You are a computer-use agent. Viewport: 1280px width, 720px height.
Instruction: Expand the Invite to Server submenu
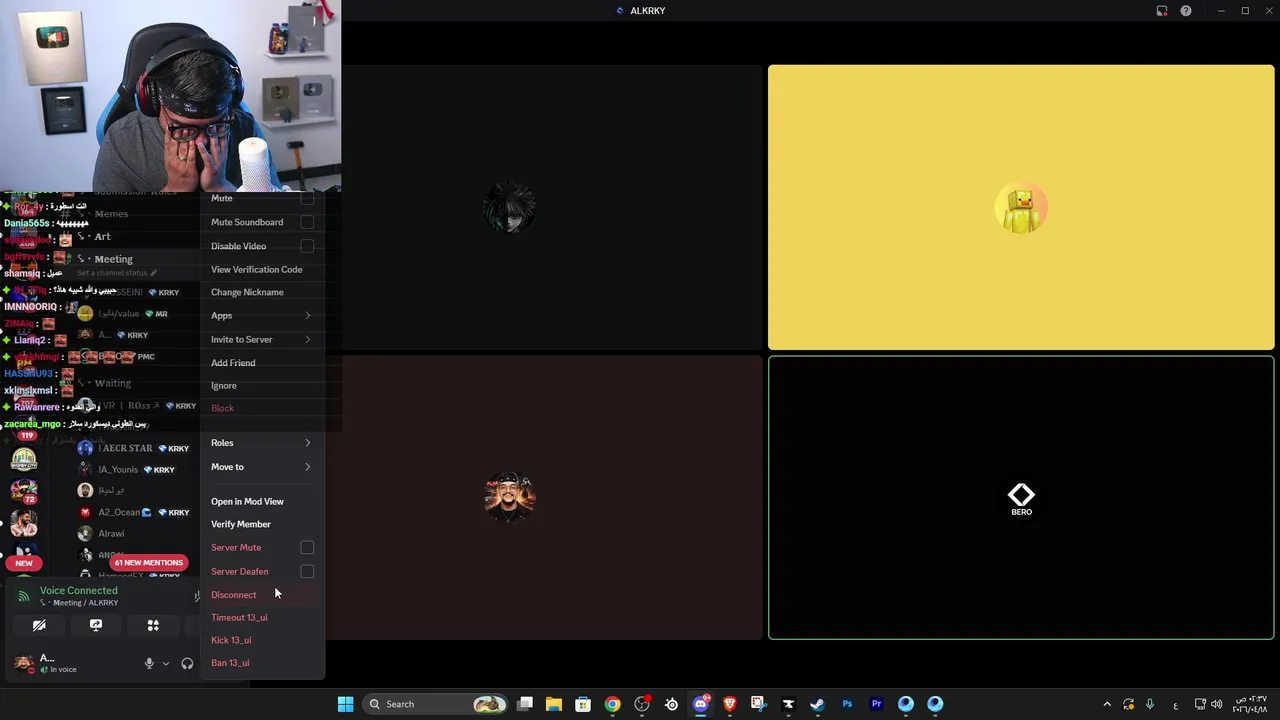(262, 340)
